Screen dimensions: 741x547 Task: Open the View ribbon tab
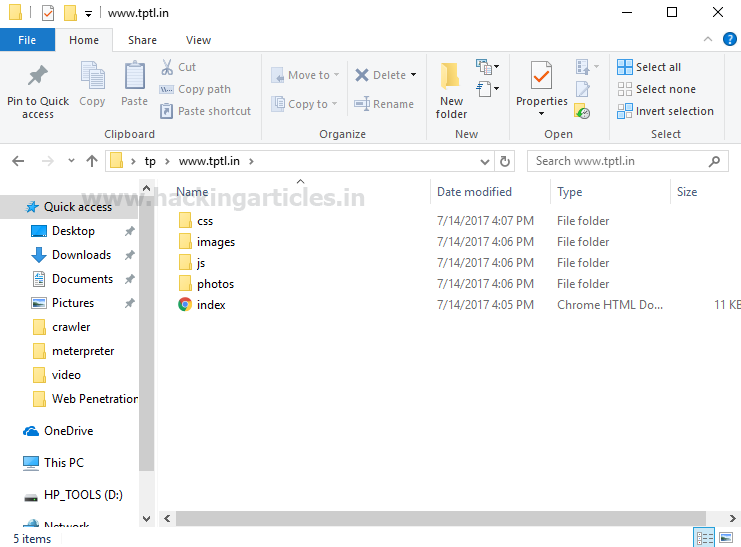(198, 40)
